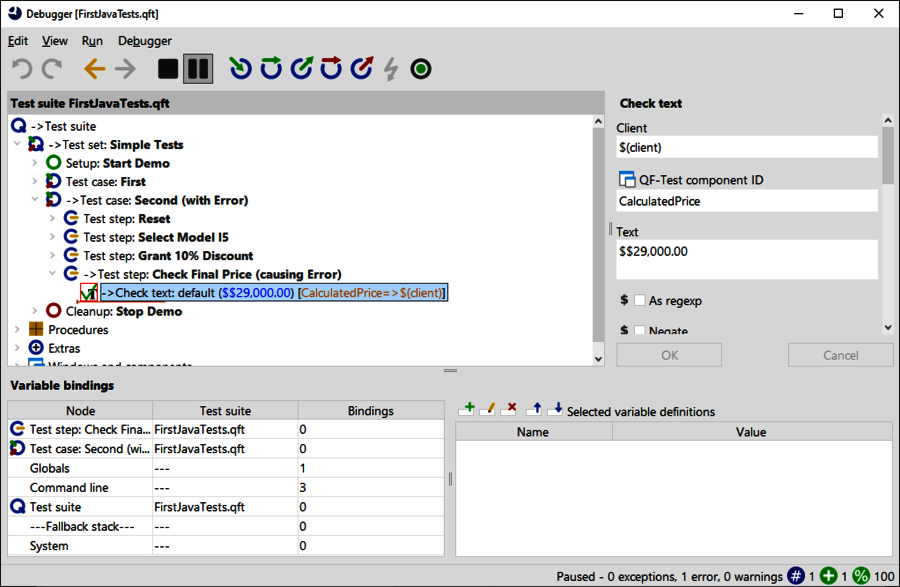Click the black and green record icon
The image size is (900, 587).
pyautogui.click(x=421, y=69)
